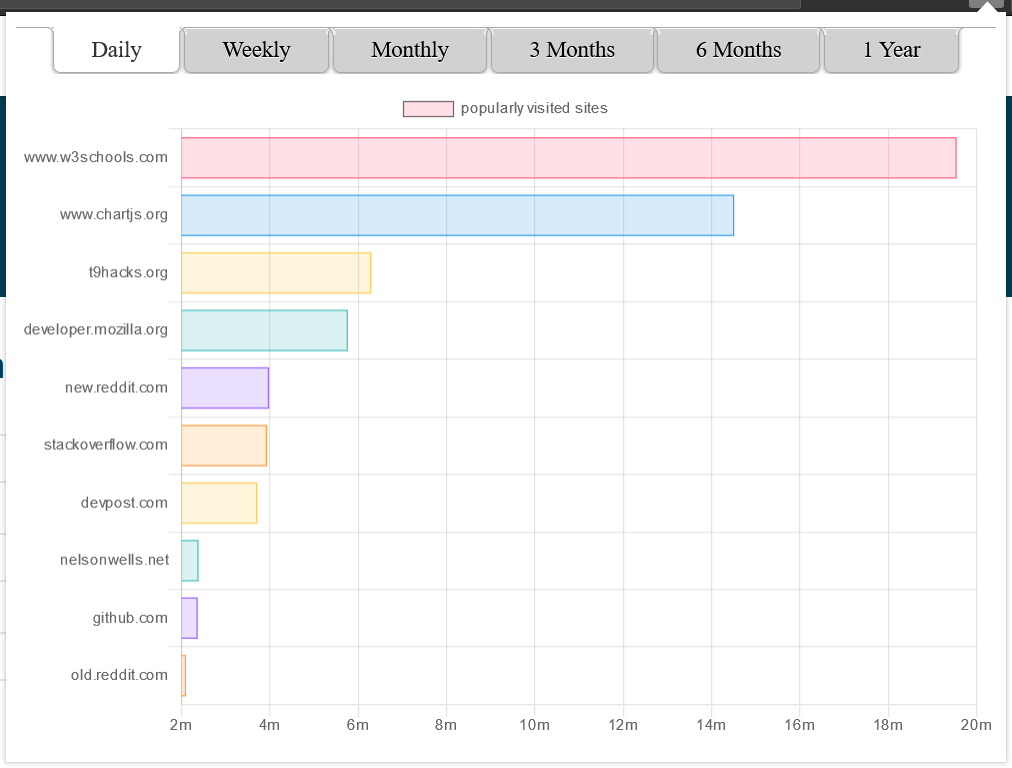This screenshot has height=768, width=1012.
Task: Click the stackoverflow.com orange bar
Action: coord(224,445)
